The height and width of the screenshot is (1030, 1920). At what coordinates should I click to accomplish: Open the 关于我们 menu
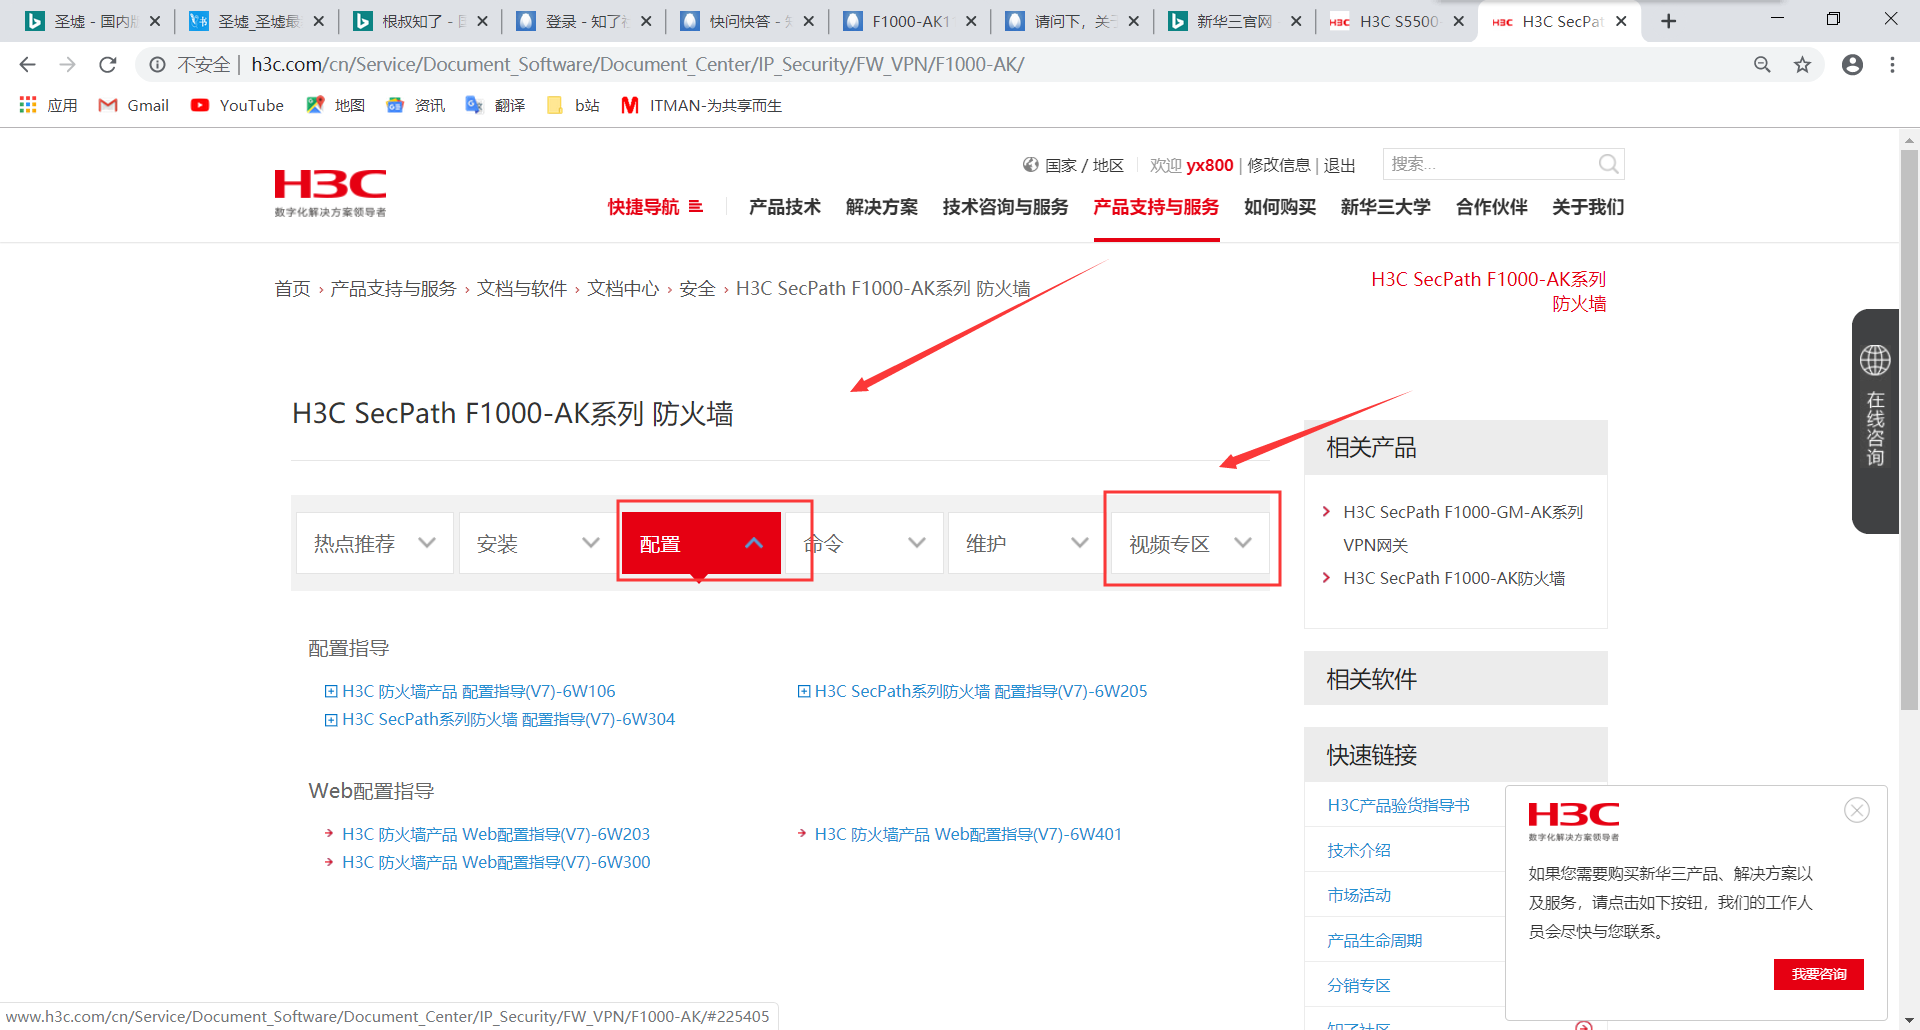[x=1588, y=207]
